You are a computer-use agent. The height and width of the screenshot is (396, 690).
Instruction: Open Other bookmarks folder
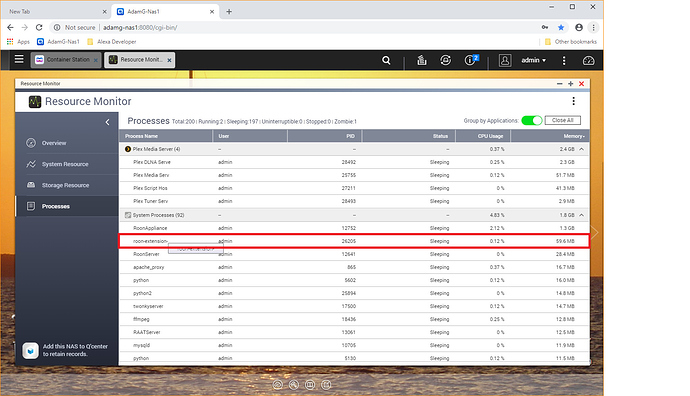click(571, 42)
